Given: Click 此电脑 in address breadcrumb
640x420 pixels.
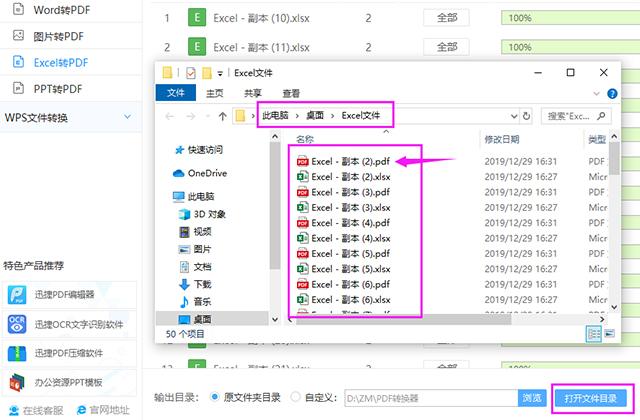Looking at the screenshot, I should click(275, 116).
